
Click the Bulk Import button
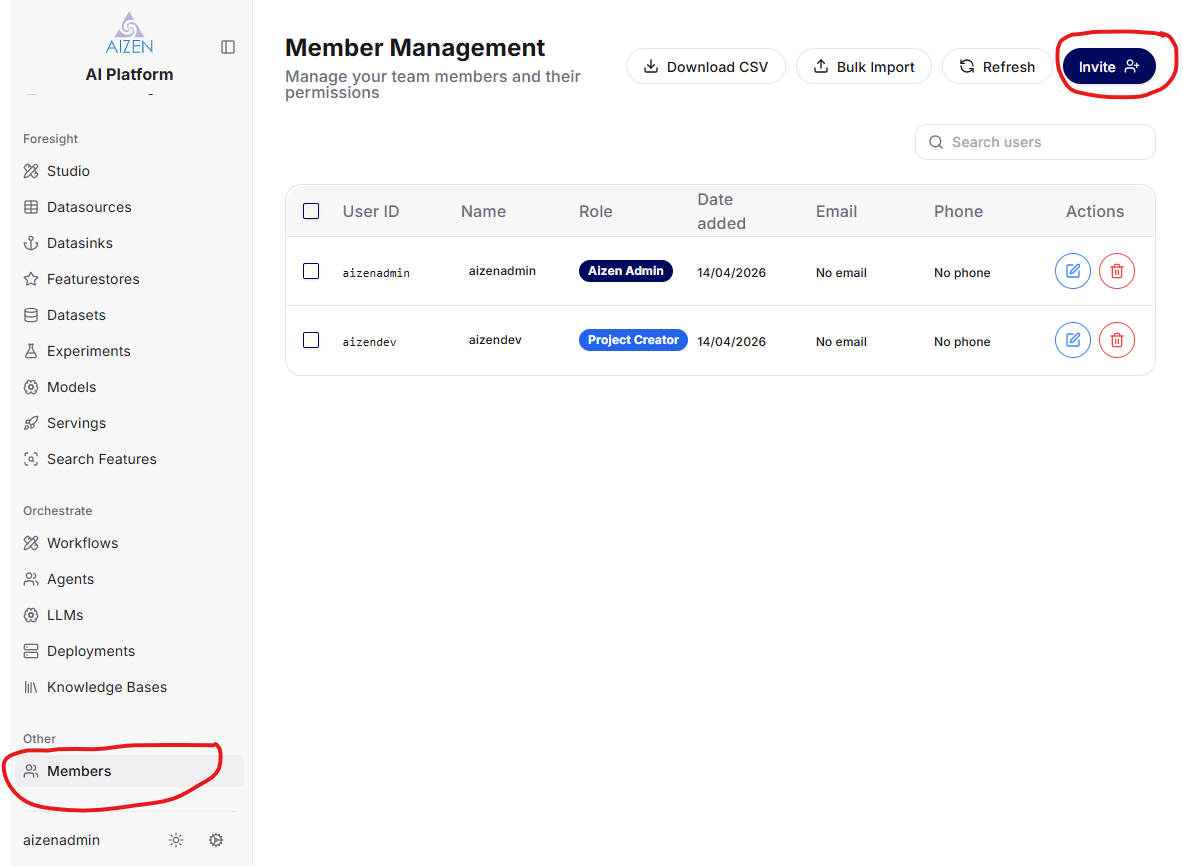[864, 67]
